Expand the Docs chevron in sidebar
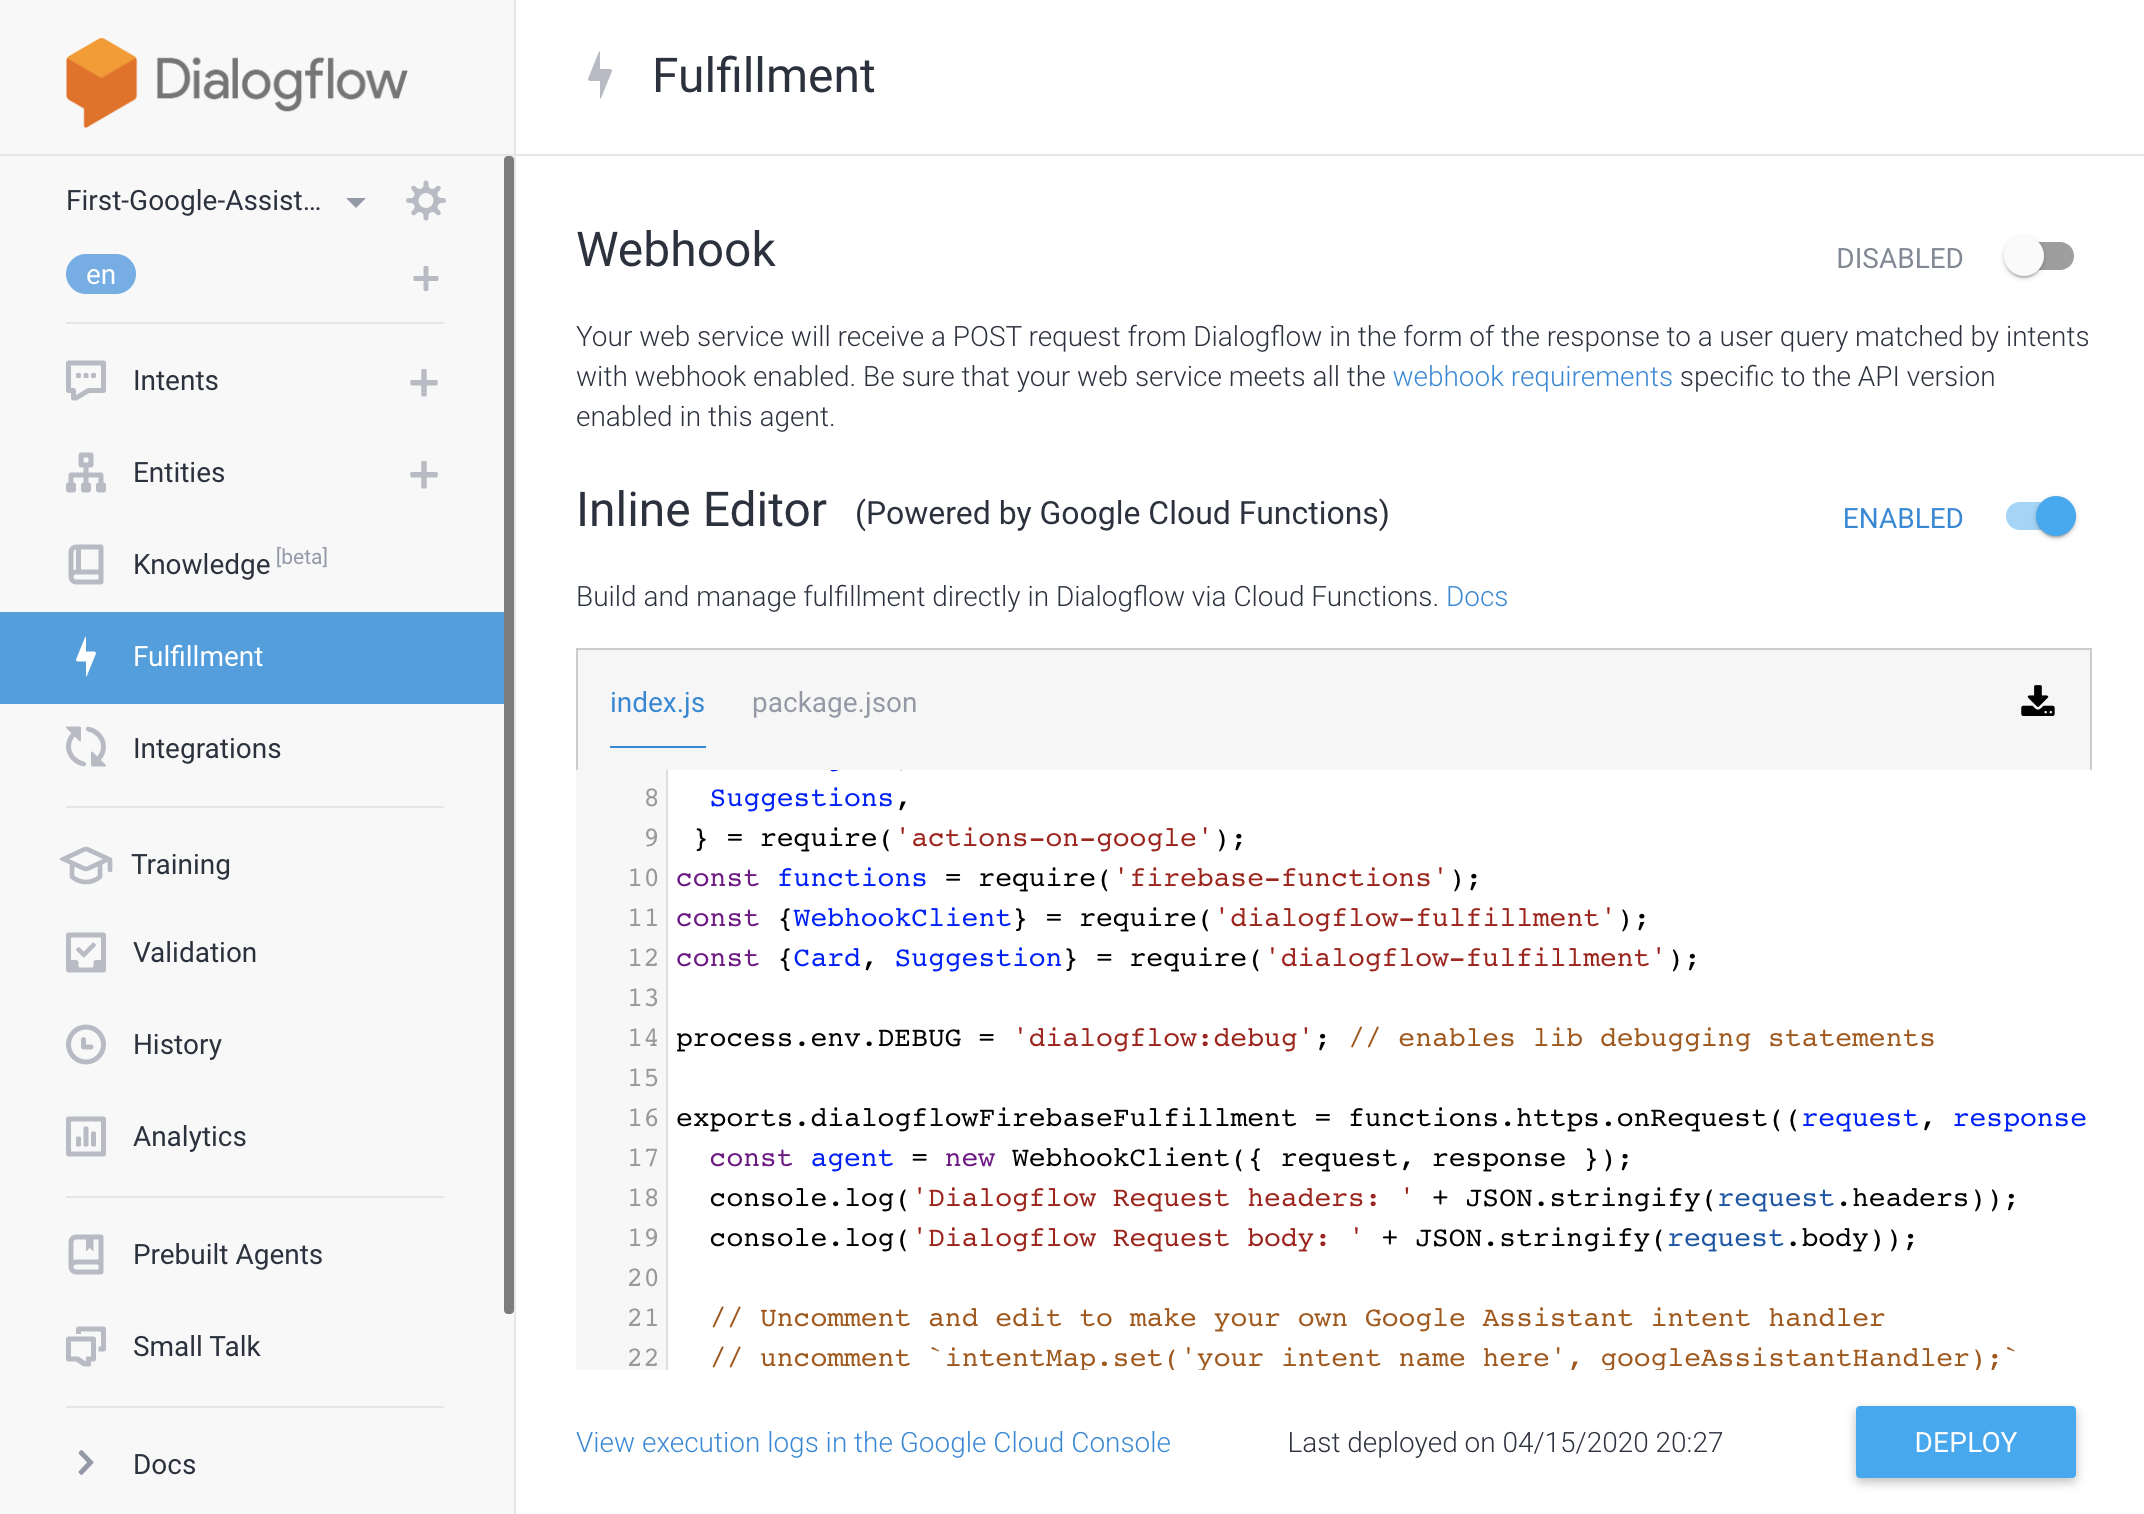The width and height of the screenshot is (2144, 1514). (x=86, y=1463)
